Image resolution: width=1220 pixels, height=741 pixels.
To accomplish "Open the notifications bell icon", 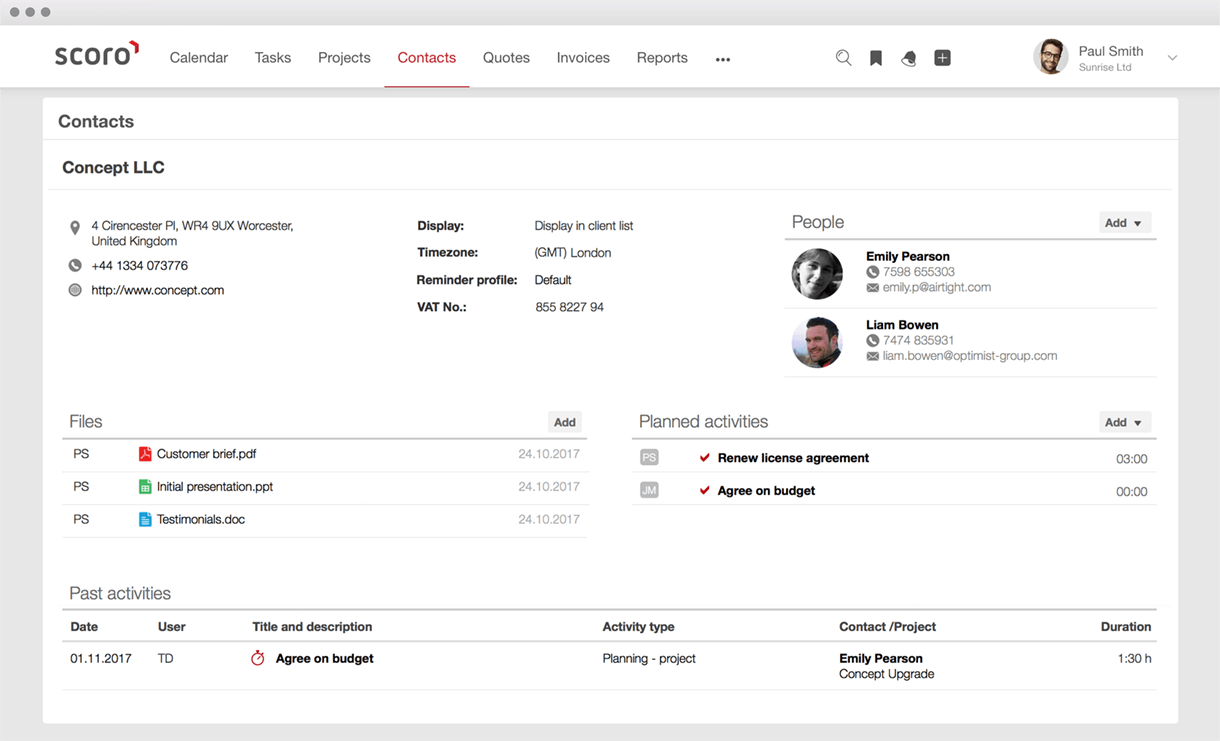I will point(908,58).
